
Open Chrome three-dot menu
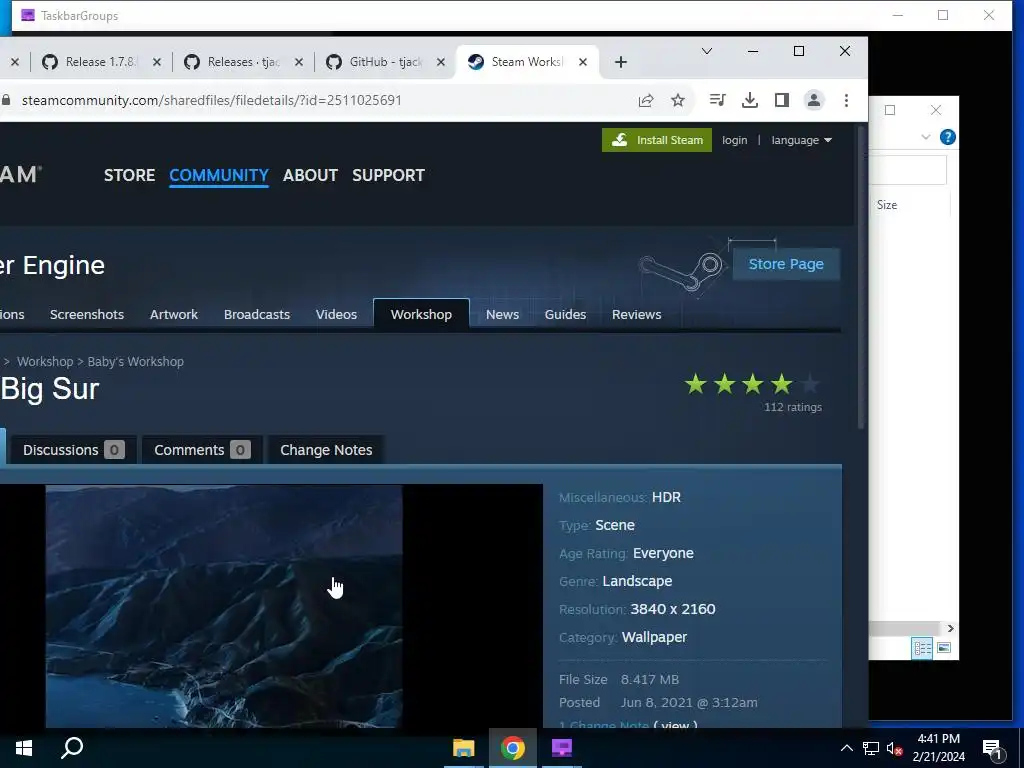(x=846, y=100)
